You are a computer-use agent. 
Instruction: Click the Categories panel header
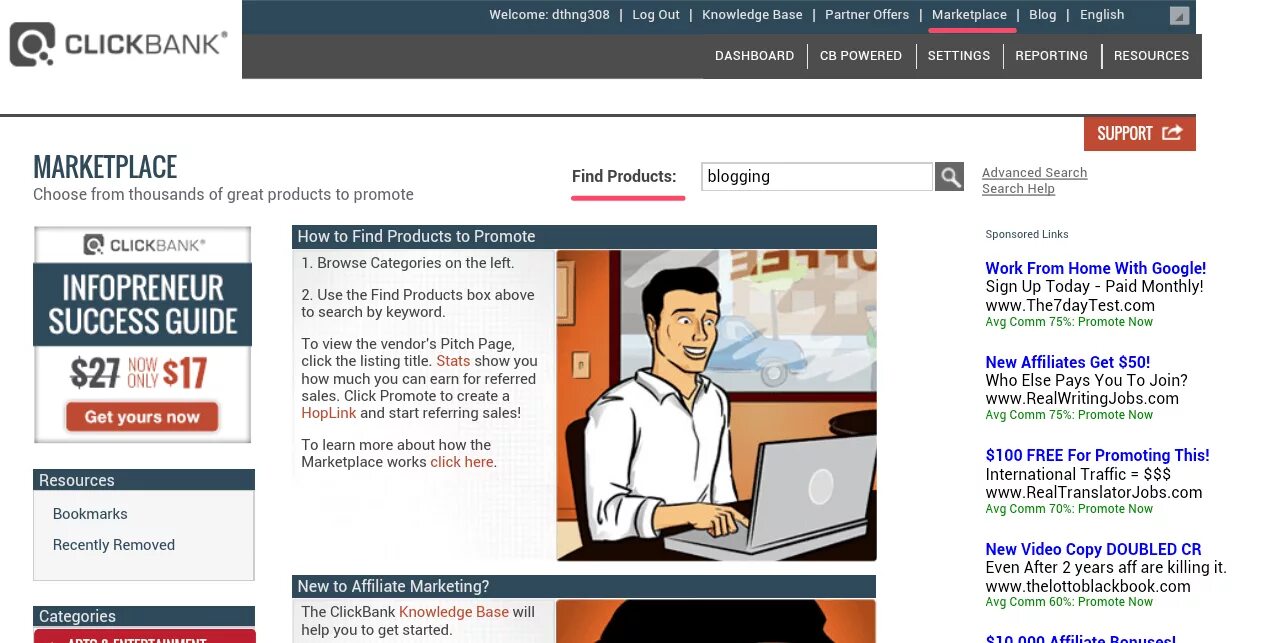pos(144,616)
